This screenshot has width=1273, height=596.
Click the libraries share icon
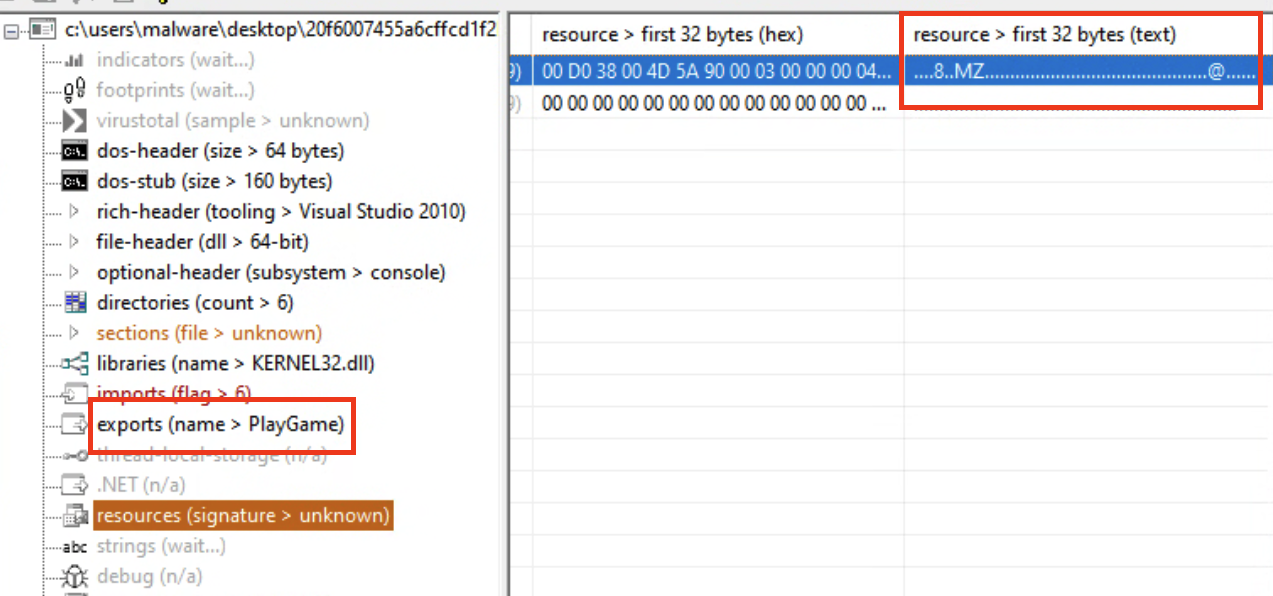(75, 364)
